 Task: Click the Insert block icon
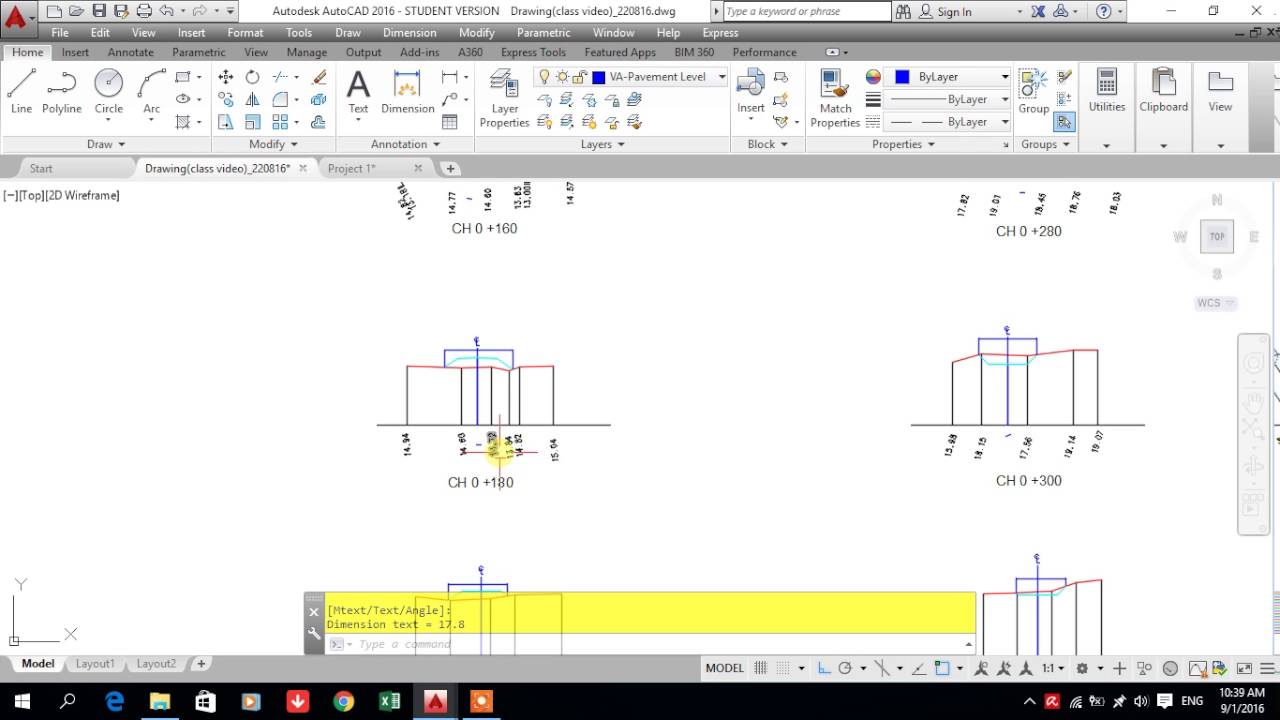coord(751,91)
